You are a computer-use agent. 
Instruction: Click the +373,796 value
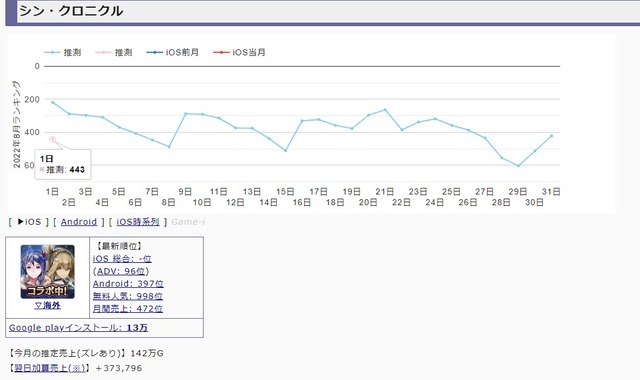coord(119,368)
